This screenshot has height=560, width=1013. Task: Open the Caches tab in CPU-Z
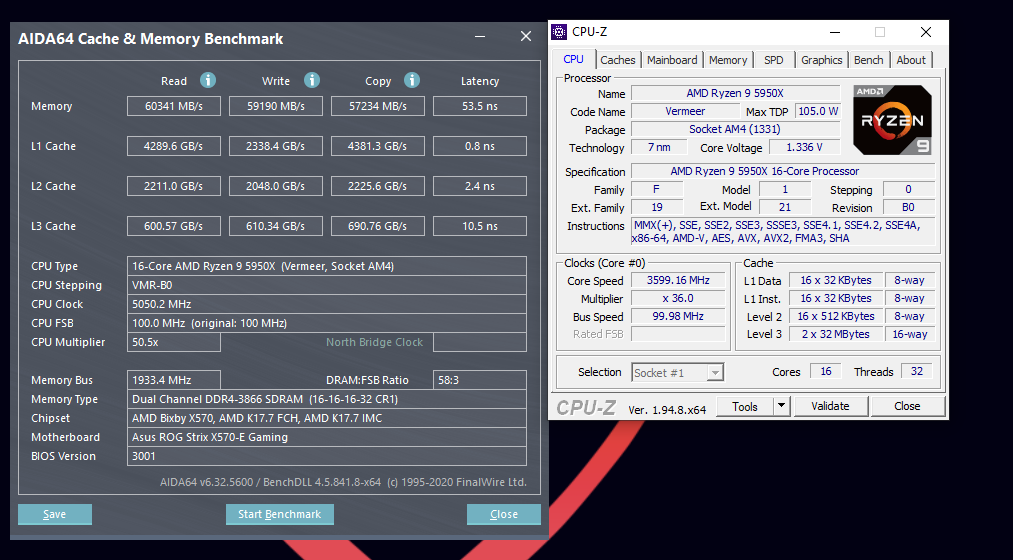pyautogui.click(x=618, y=60)
